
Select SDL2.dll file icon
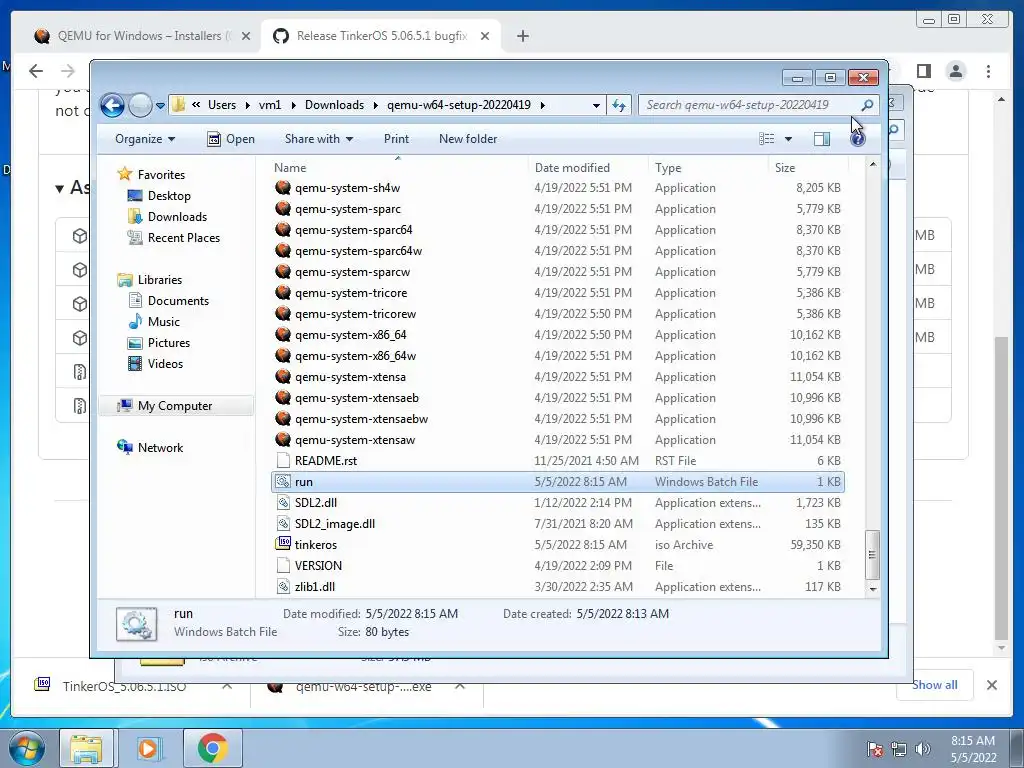[283, 502]
